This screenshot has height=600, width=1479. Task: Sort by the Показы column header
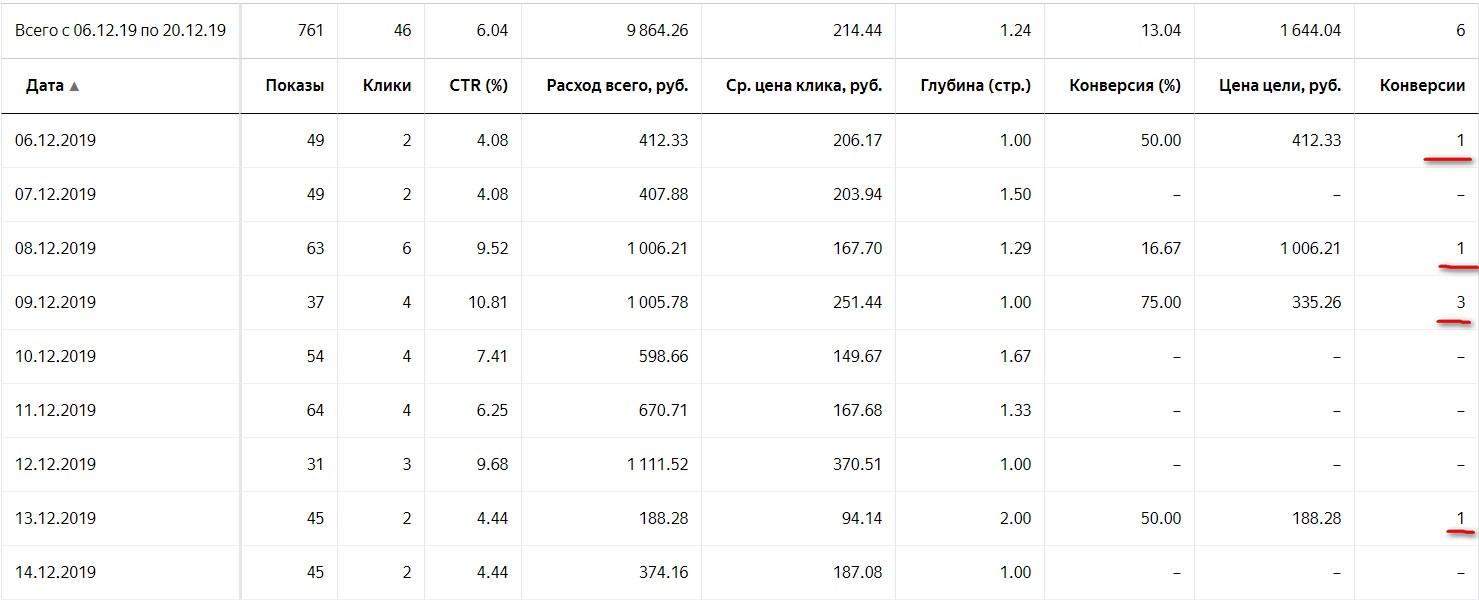click(295, 86)
